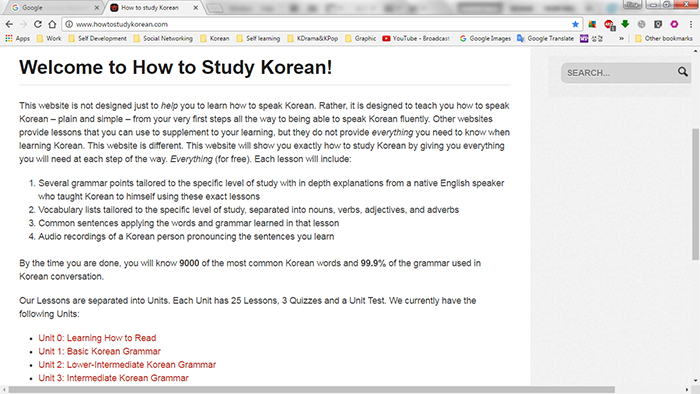Expand the Self Development bookmarks folder

97,38
